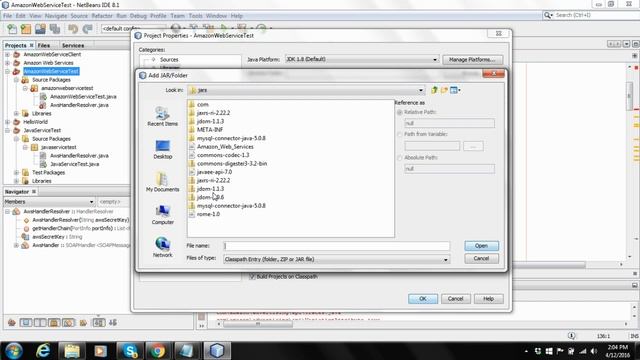640x360 pixels.
Task: Open Google Chrome from the taskbar
Action: [158, 351]
